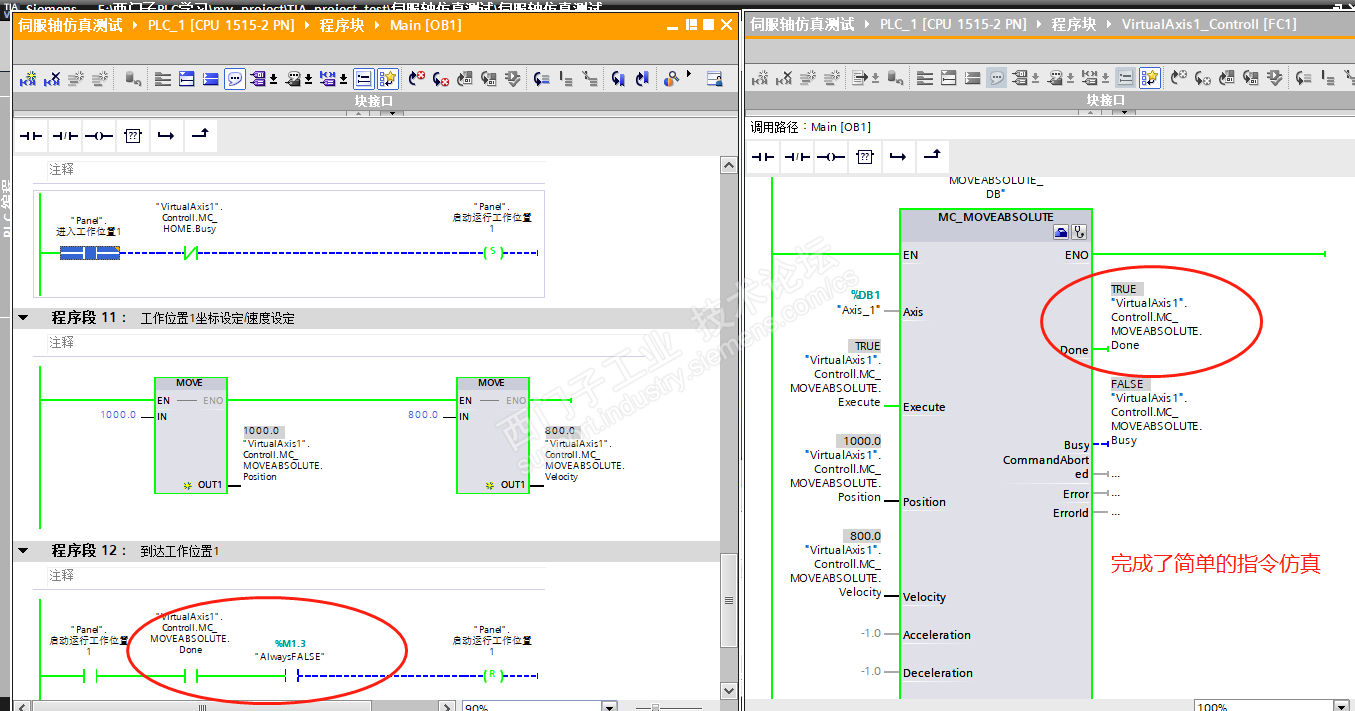Toggle favorites bar star in Main toolbar

click(x=388, y=78)
